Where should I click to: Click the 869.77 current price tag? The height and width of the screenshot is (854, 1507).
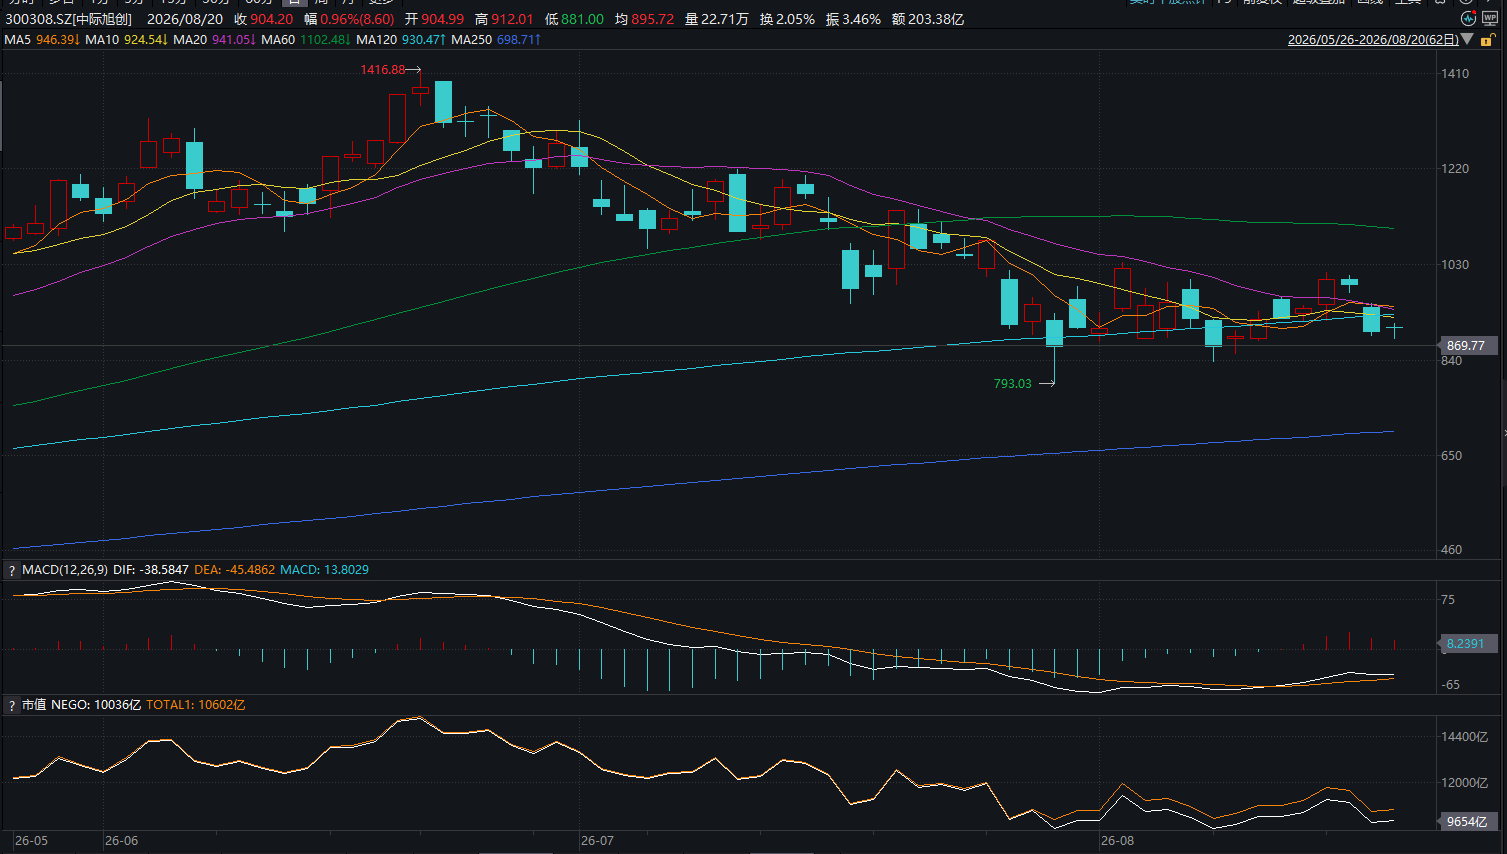(1468, 346)
